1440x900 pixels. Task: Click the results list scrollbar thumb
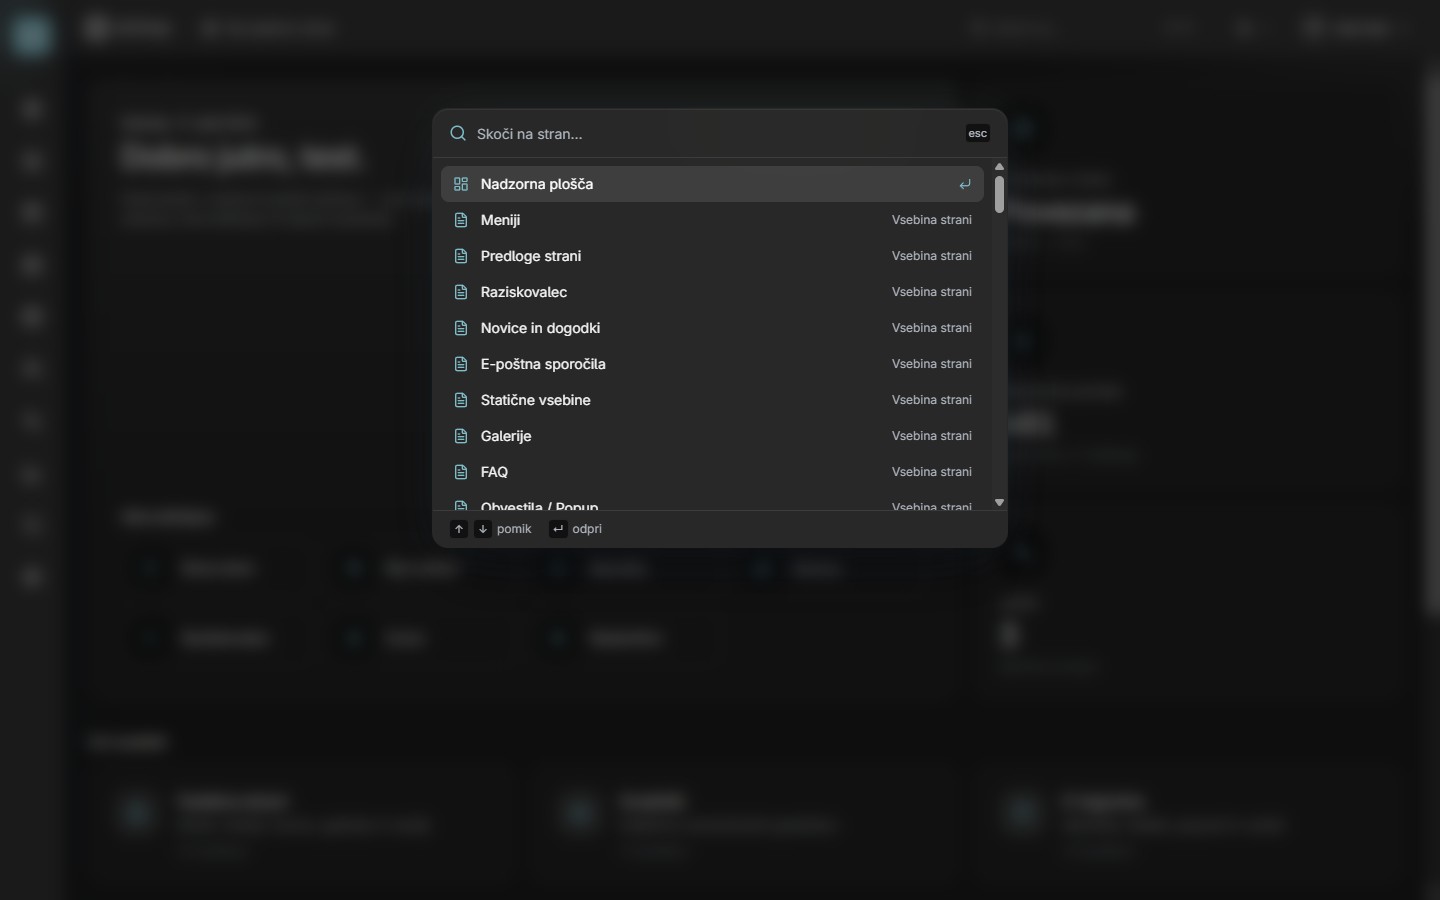pos(999,194)
